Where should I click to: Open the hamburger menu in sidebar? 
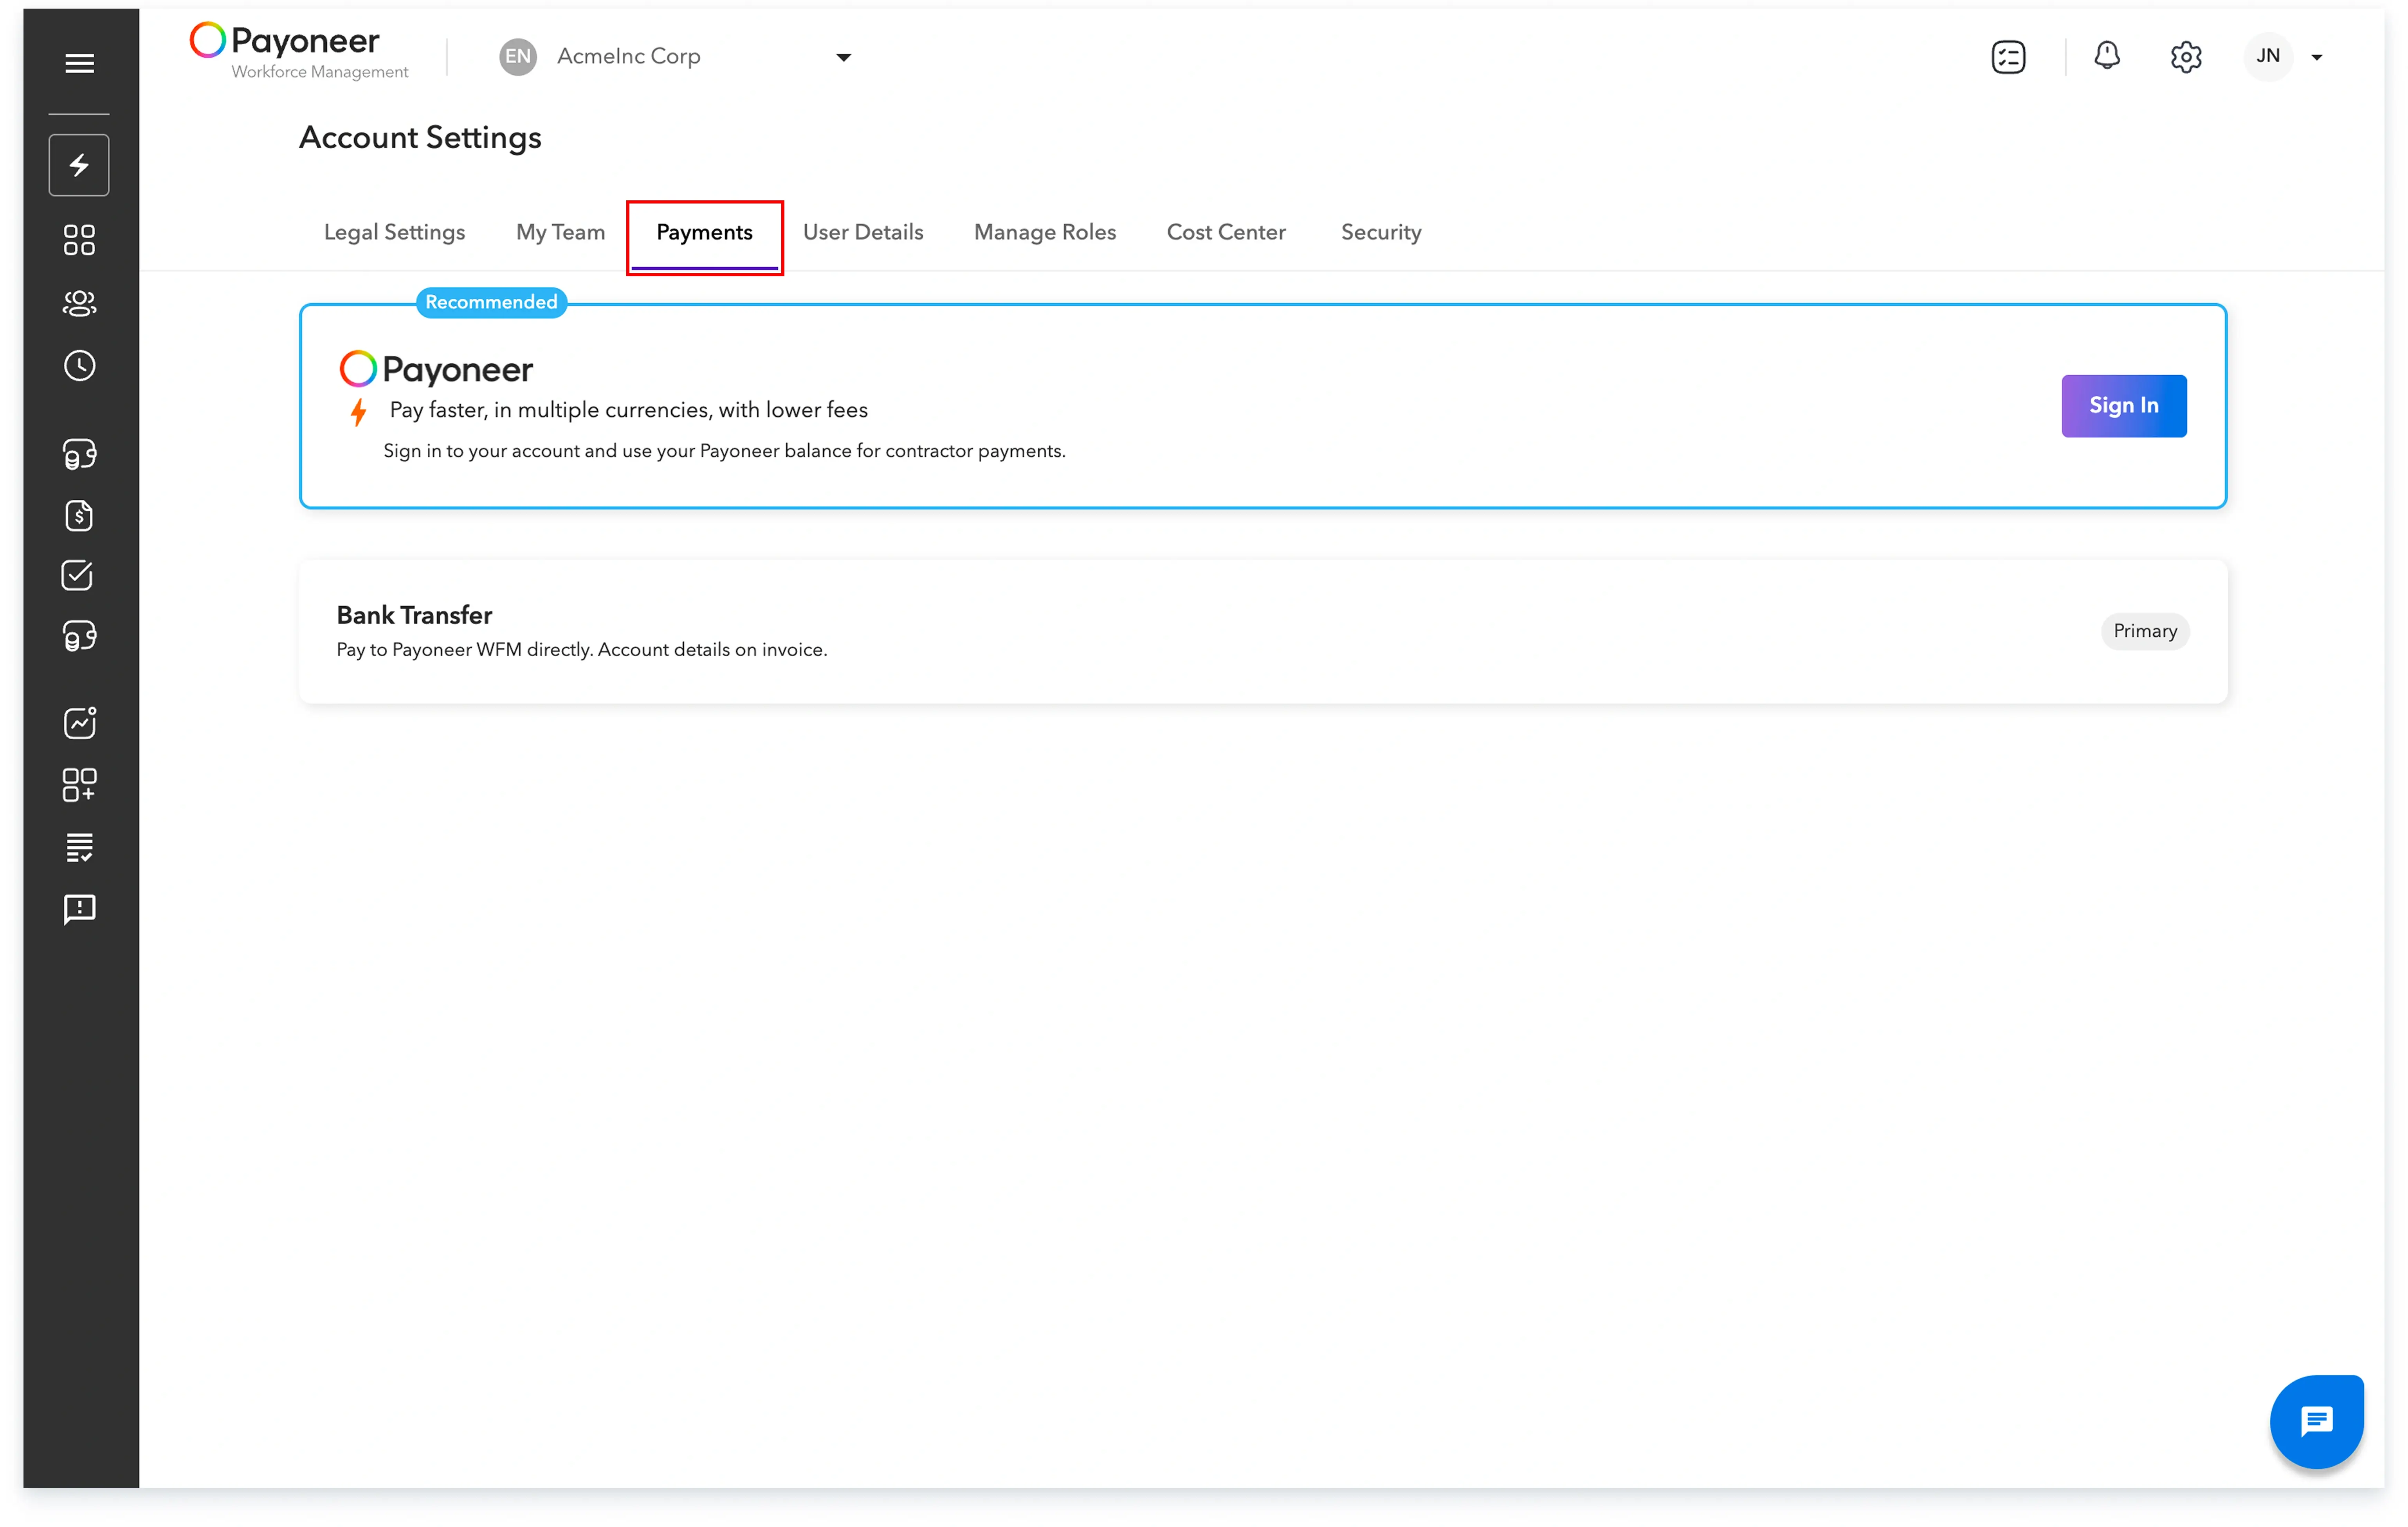pyautogui.click(x=79, y=63)
